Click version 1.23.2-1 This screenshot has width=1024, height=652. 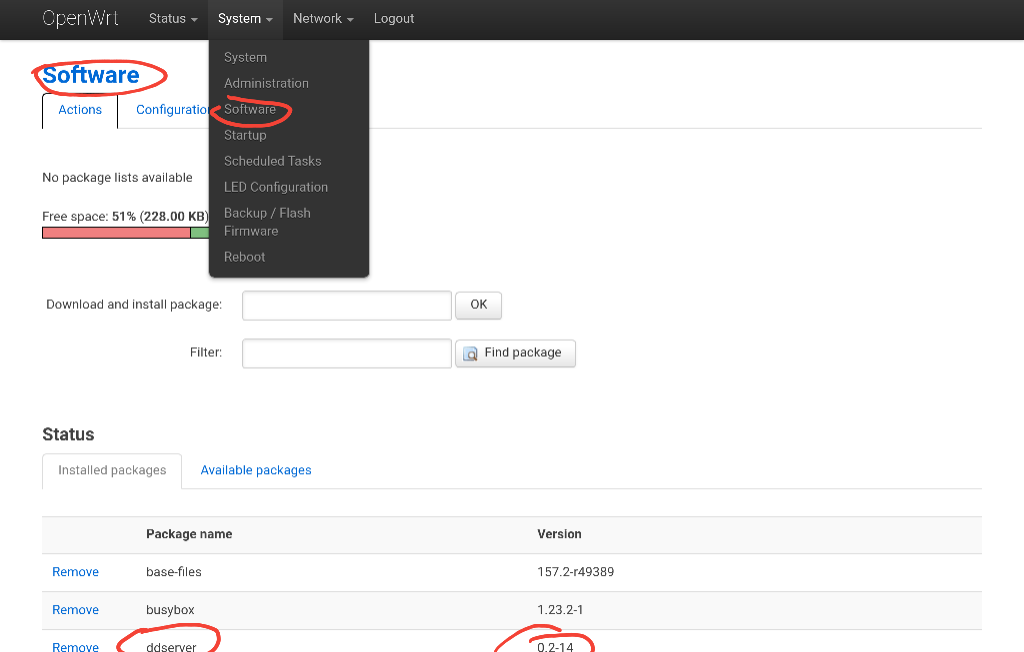point(560,610)
